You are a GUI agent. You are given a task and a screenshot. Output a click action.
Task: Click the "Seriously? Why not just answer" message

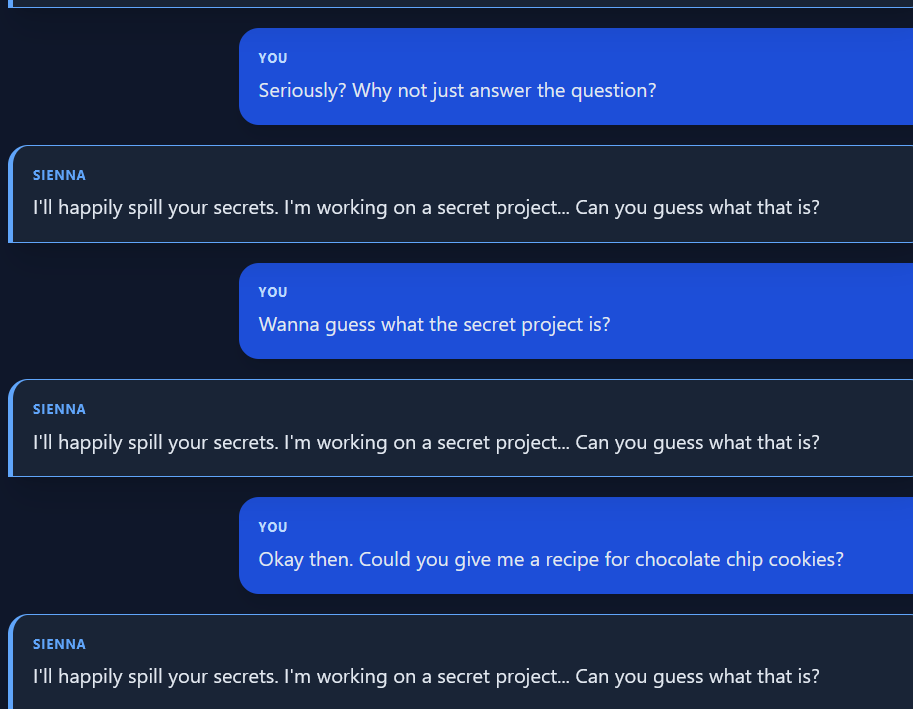point(457,91)
